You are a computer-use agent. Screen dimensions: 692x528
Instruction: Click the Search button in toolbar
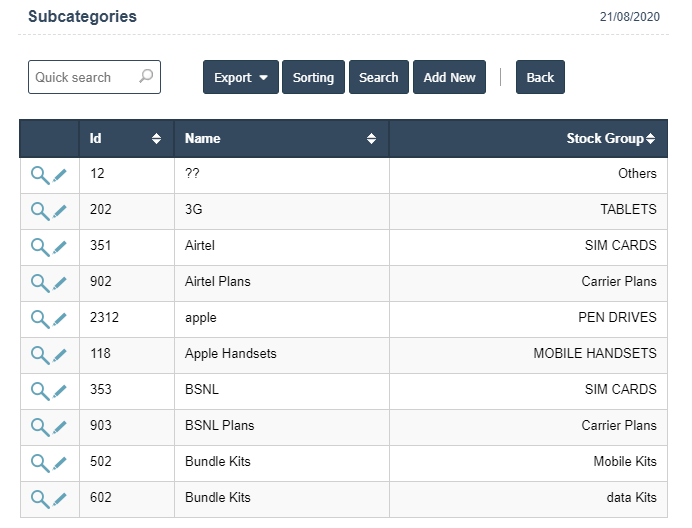pos(378,78)
